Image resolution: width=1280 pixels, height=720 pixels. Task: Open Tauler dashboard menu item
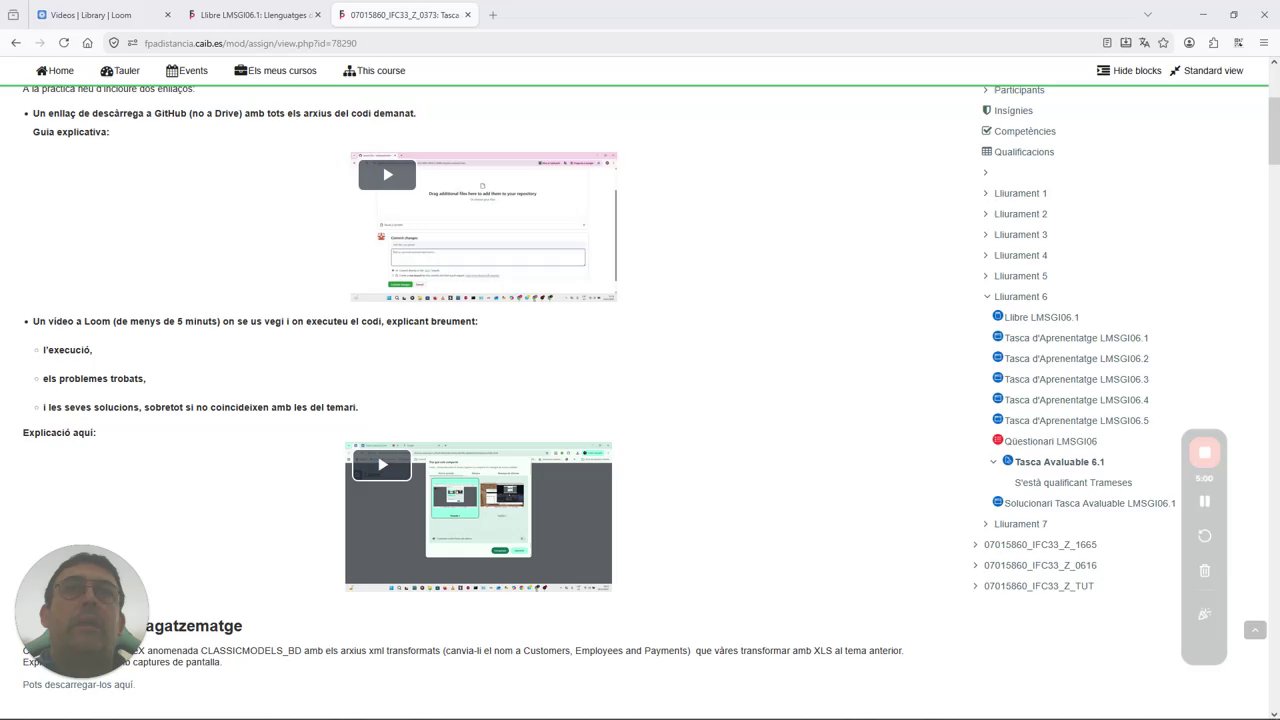point(120,71)
